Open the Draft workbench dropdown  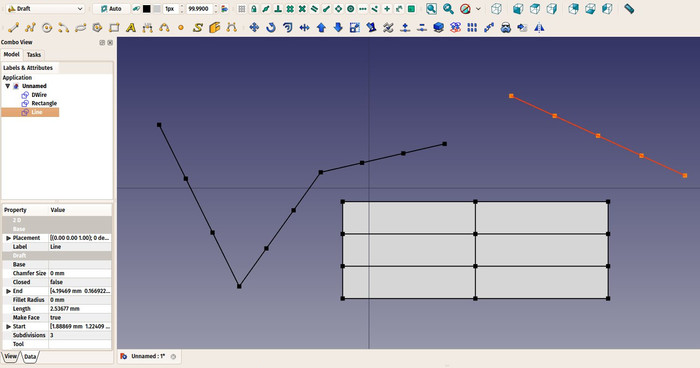[45, 8]
